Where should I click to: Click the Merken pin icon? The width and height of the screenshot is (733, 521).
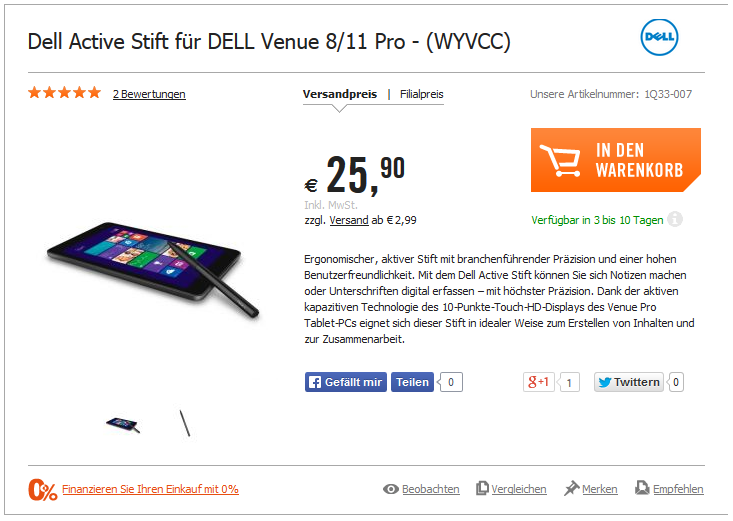(571, 488)
